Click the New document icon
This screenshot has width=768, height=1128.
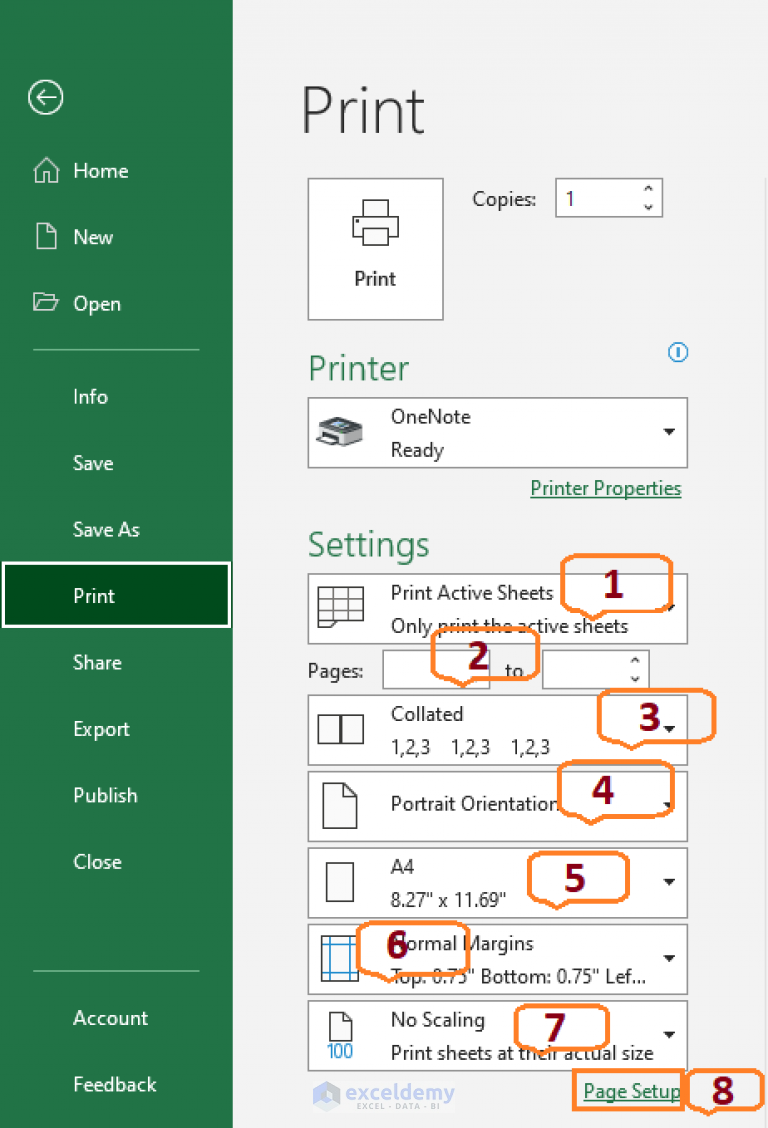pyautogui.click(x=47, y=237)
